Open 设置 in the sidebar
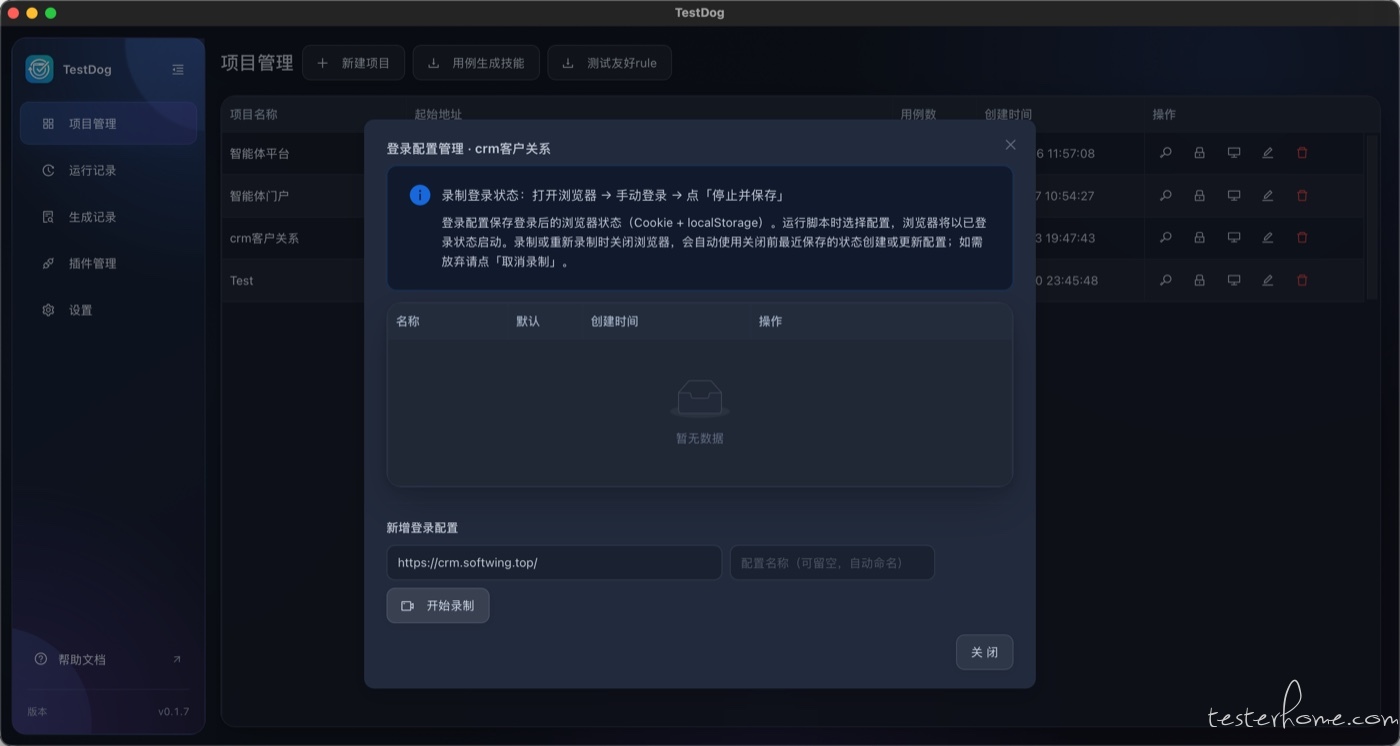 coord(108,310)
